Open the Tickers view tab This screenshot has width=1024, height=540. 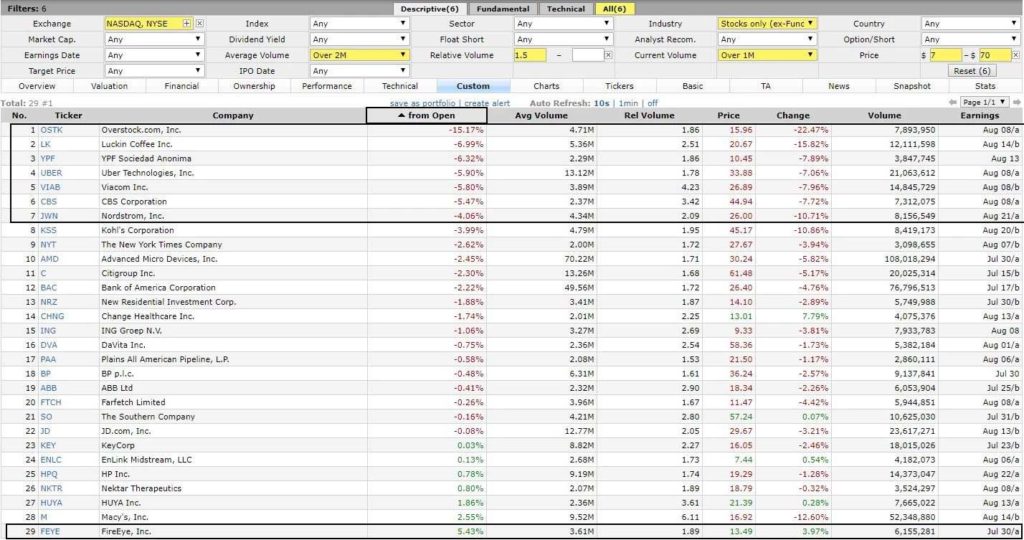pyautogui.click(x=619, y=86)
